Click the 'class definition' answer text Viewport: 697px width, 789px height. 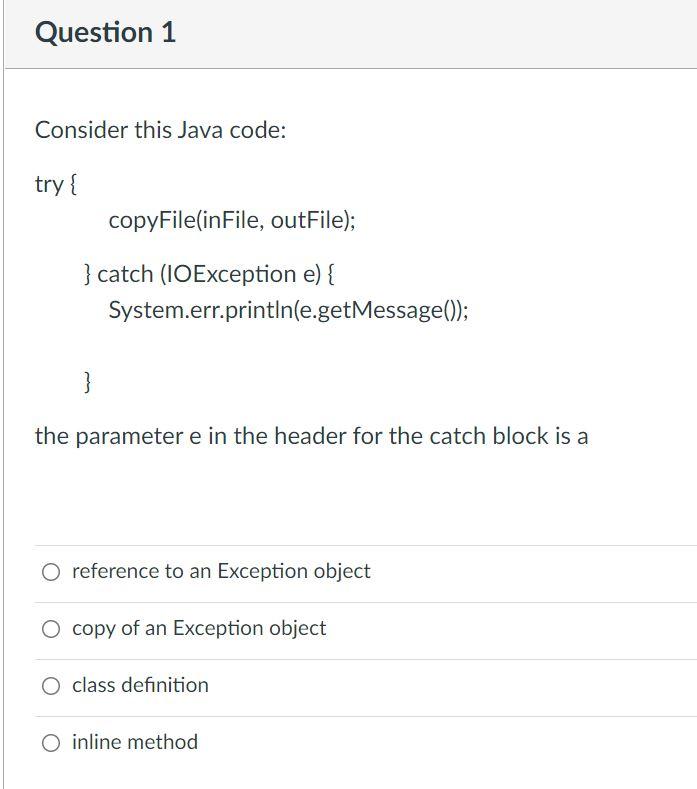(x=140, y=685)
